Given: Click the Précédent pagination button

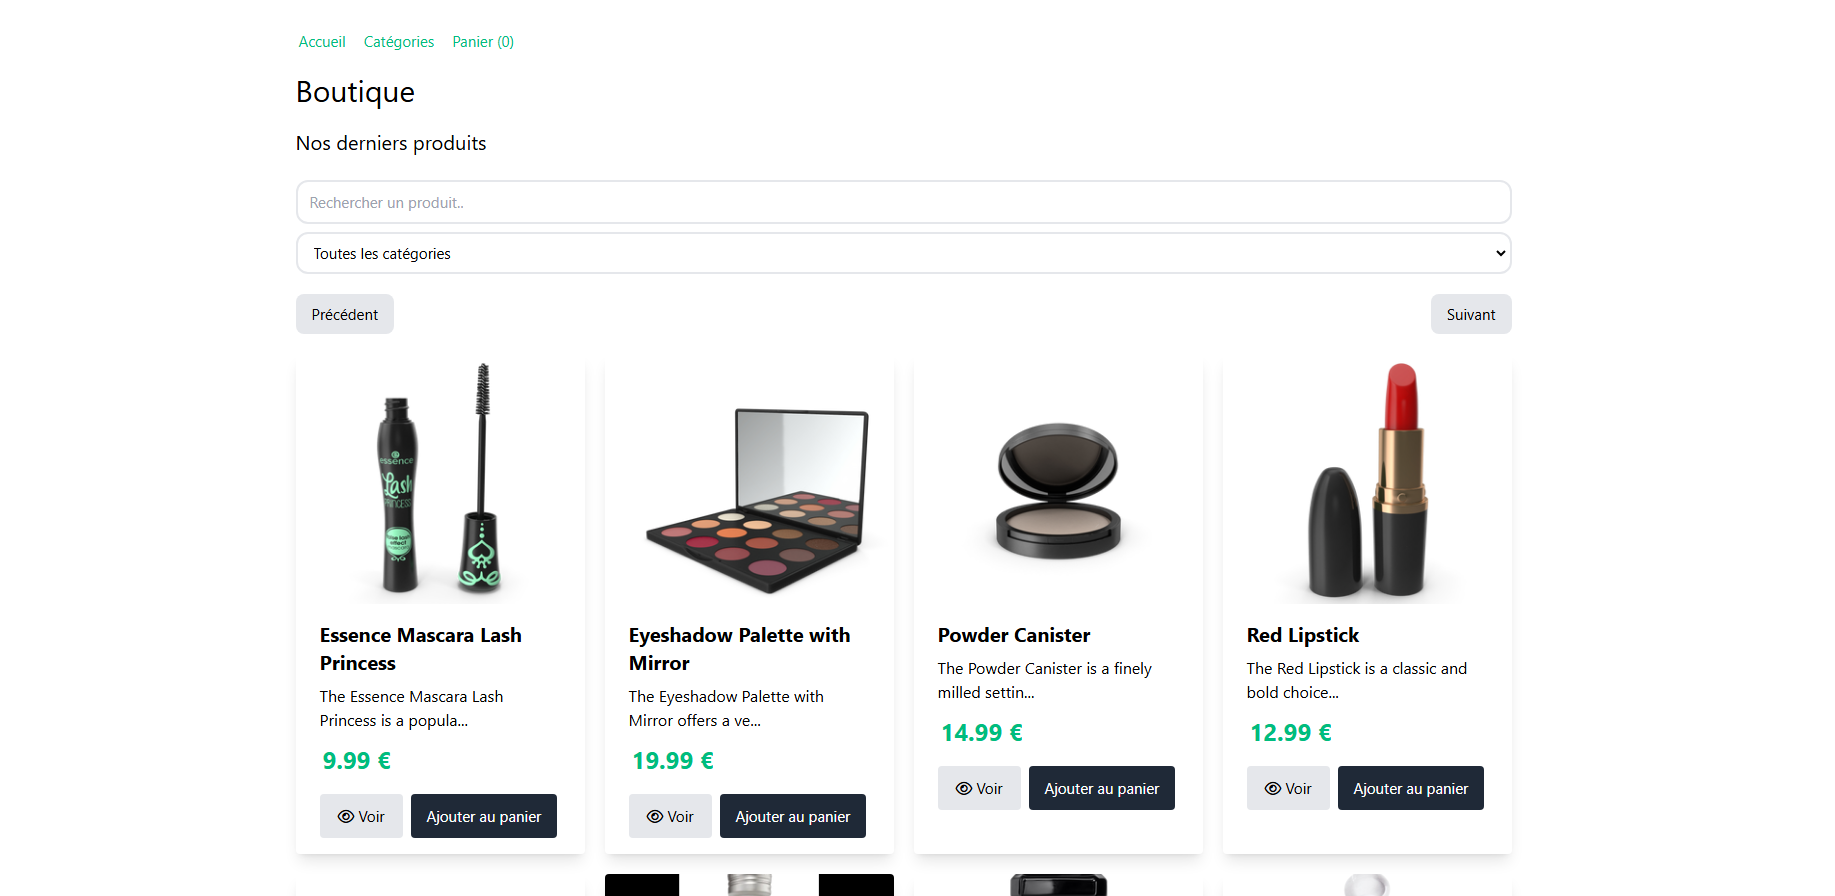Looking at the screenshot, I should point(344,313).
